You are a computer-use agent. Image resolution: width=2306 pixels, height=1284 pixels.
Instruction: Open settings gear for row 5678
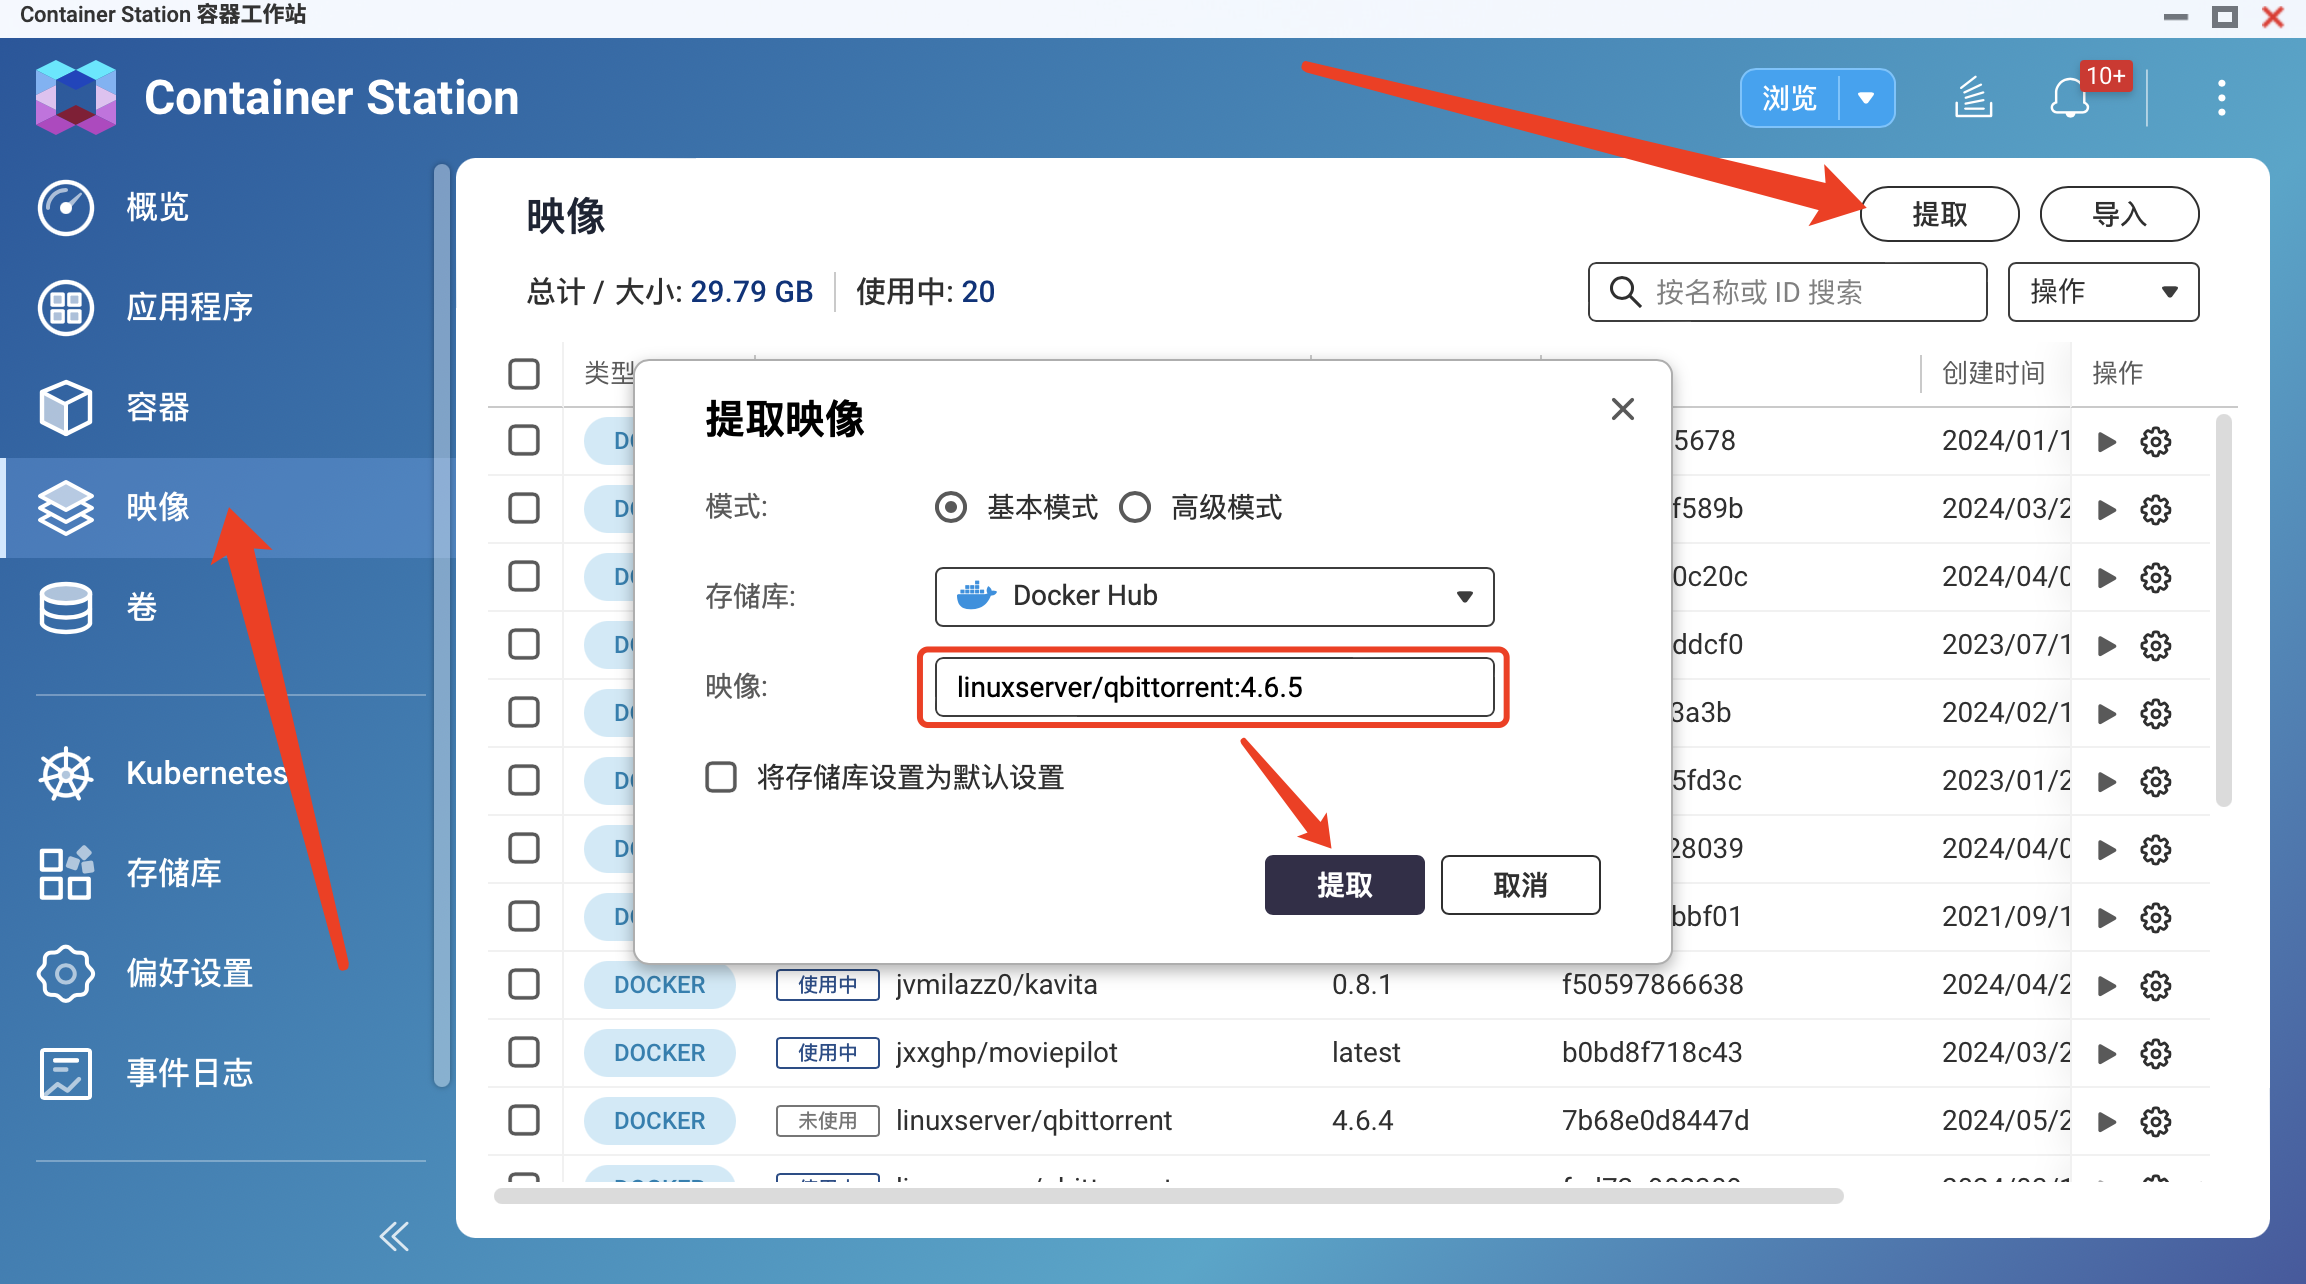point(2155,441)
